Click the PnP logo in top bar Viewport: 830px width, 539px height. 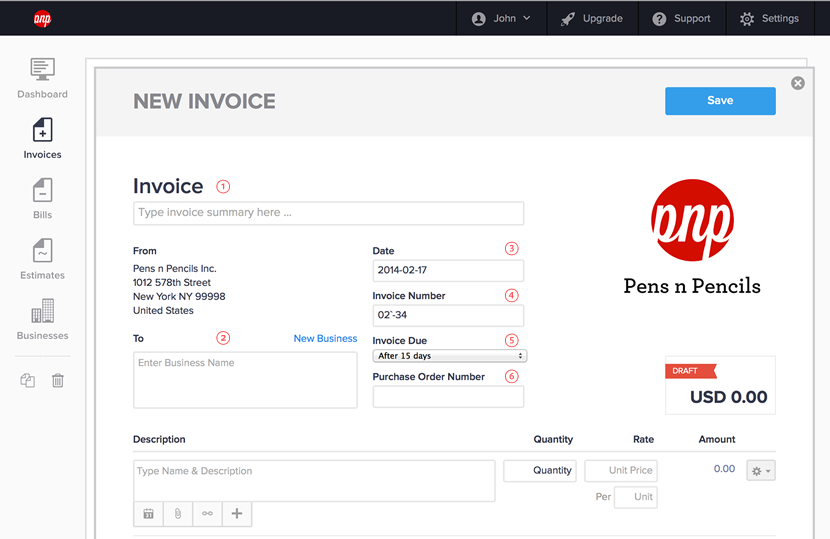pos(42,19)
